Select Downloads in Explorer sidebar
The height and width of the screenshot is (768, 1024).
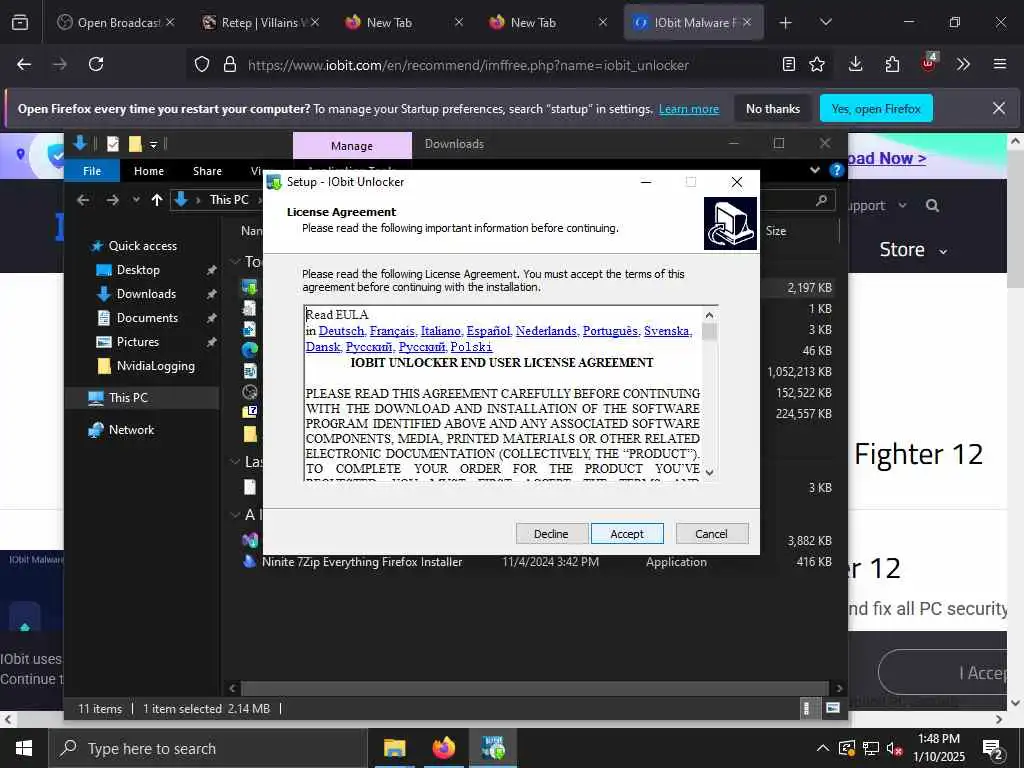click(146, 294)
